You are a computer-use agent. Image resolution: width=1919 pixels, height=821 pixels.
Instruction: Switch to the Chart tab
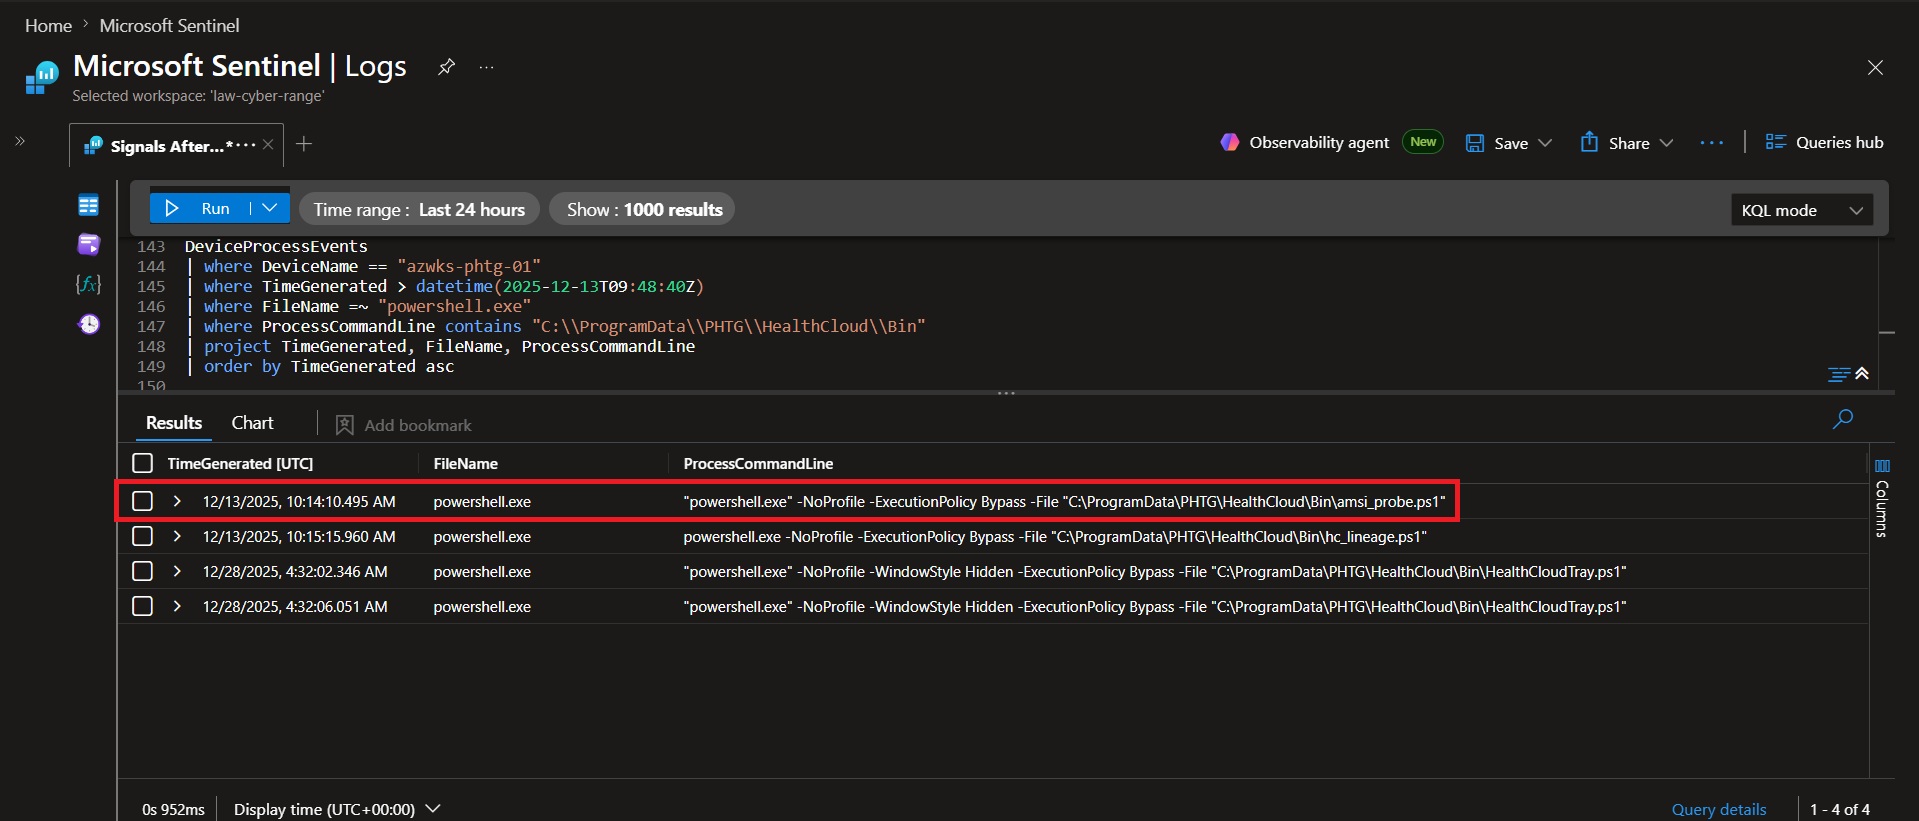click(x=252, y=423)
